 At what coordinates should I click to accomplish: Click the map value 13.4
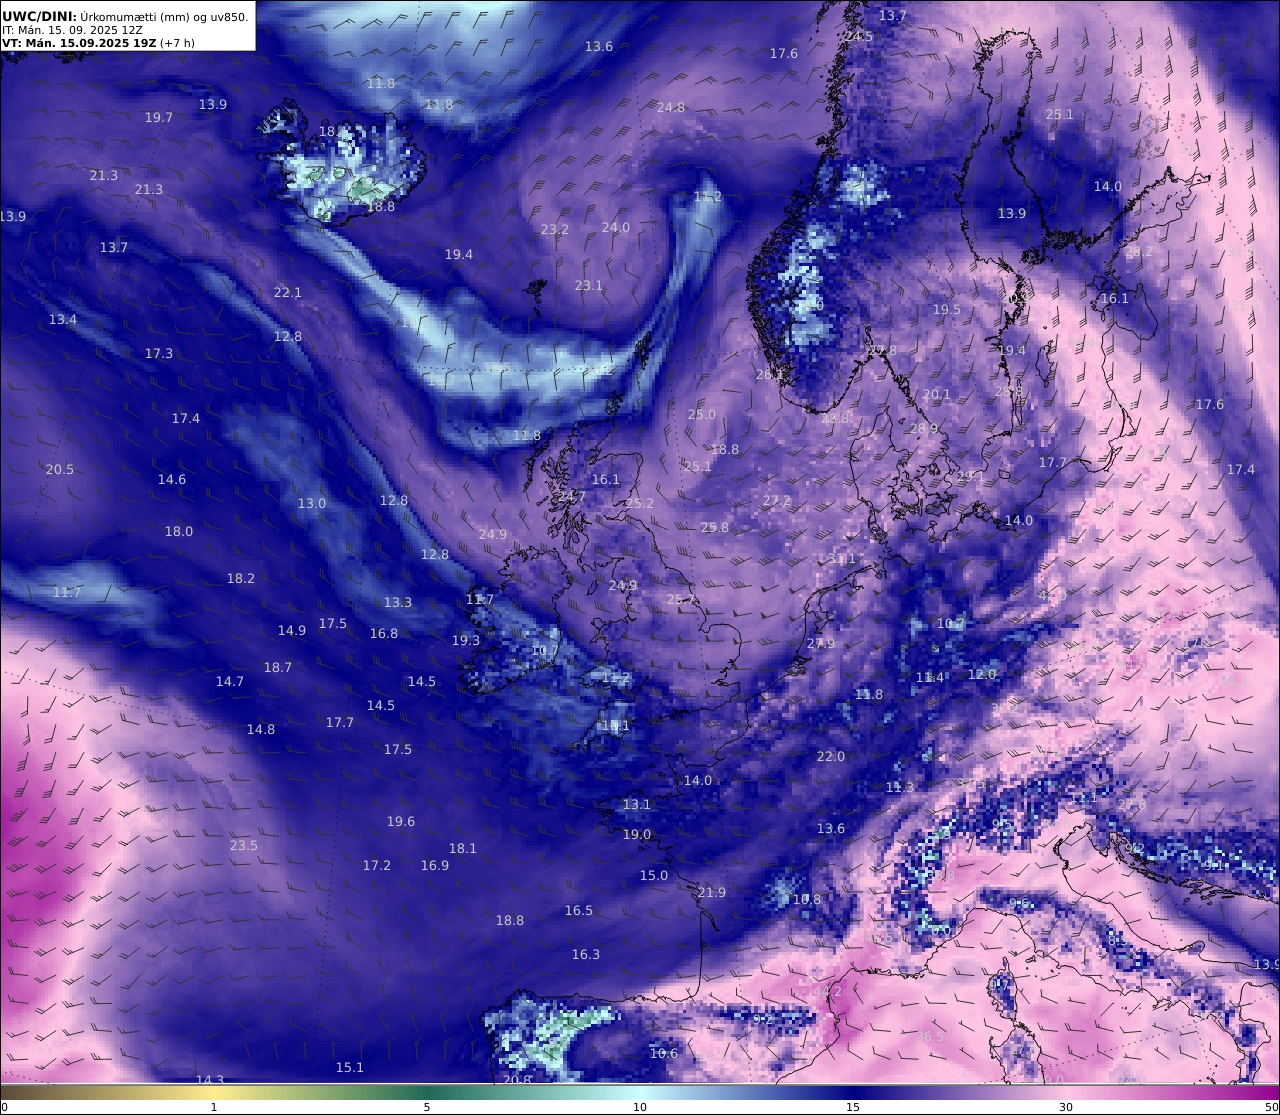[63, 320]
